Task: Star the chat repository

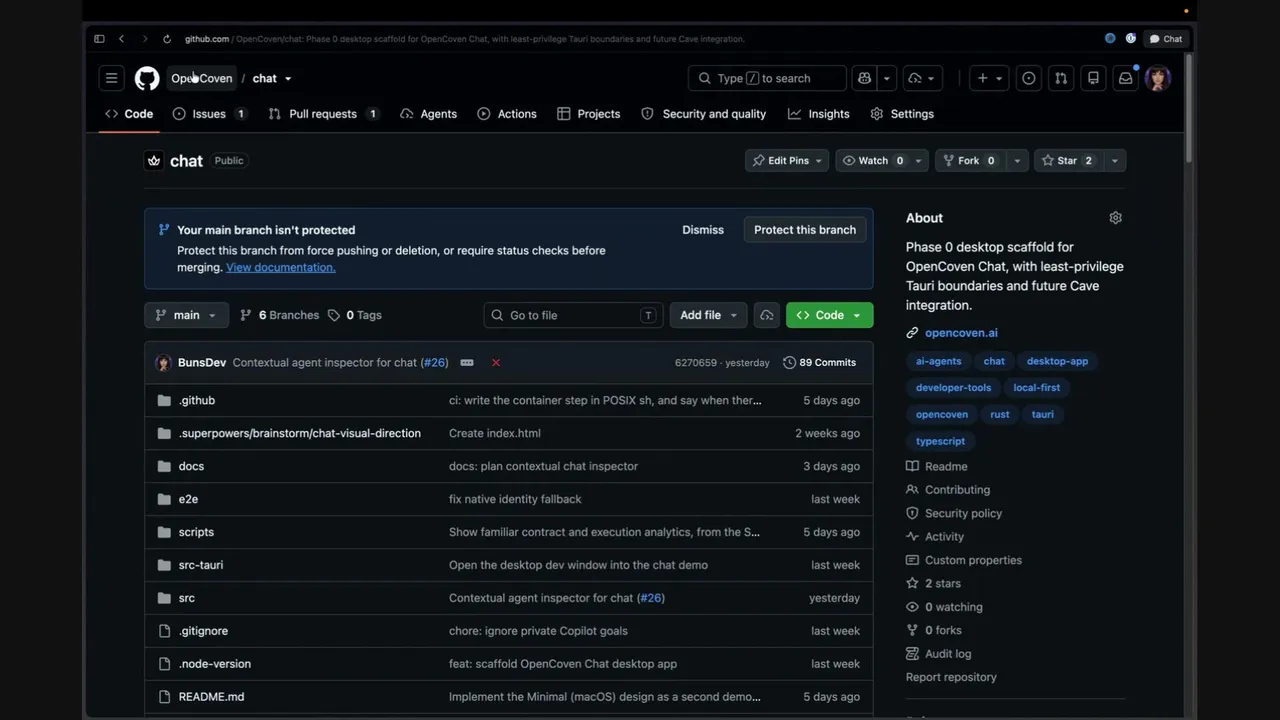Action: click(1068, 161)
